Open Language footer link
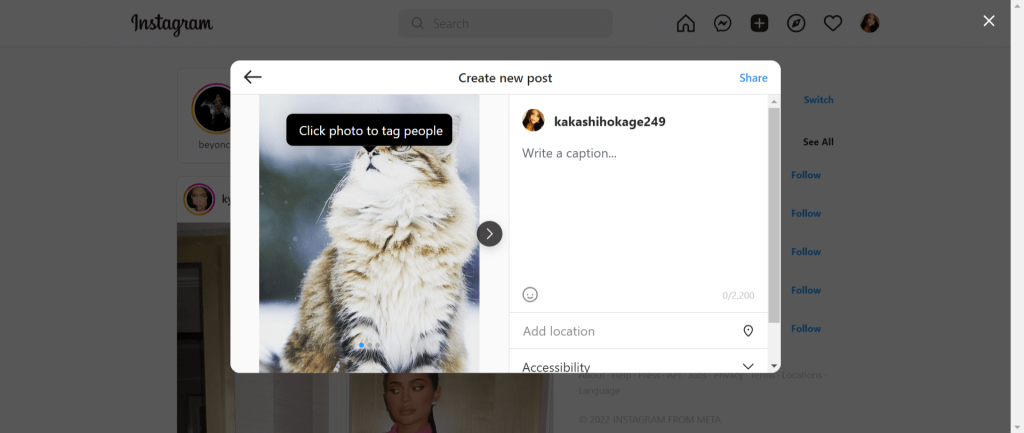 click(x=599, y=391)
